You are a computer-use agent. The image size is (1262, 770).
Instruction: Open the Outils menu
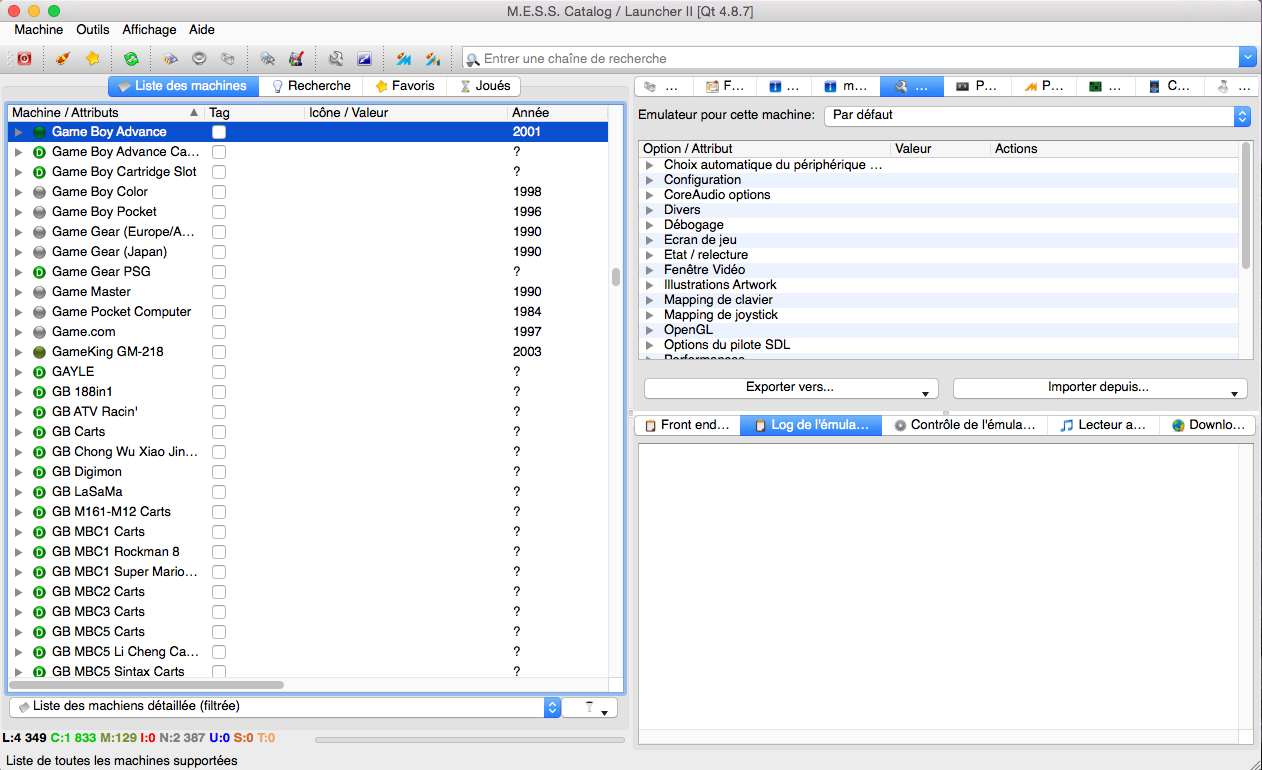[x=93, y=30]
